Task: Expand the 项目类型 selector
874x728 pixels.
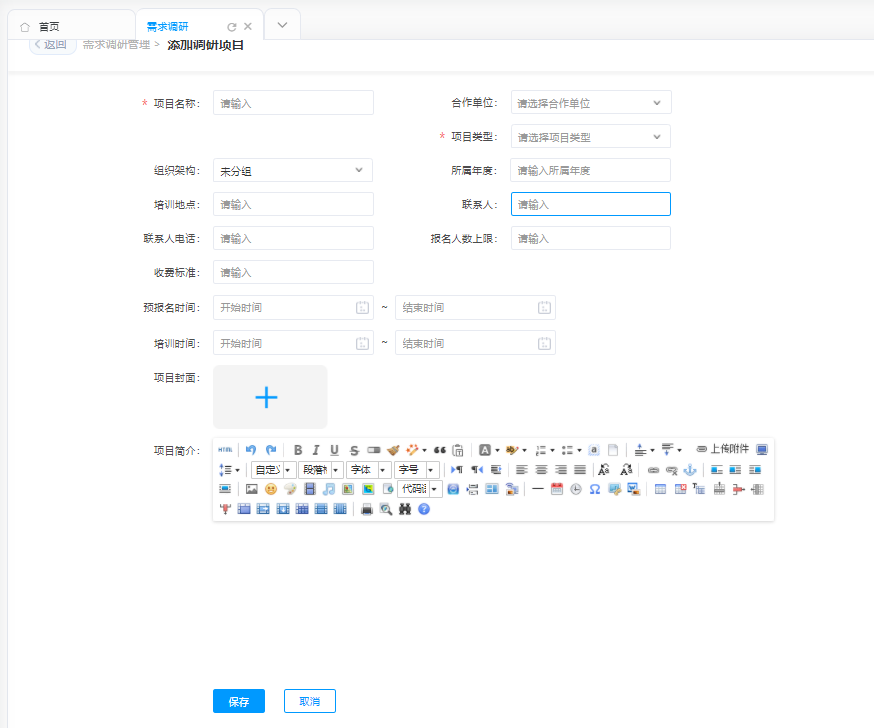Action: point(590,137)
